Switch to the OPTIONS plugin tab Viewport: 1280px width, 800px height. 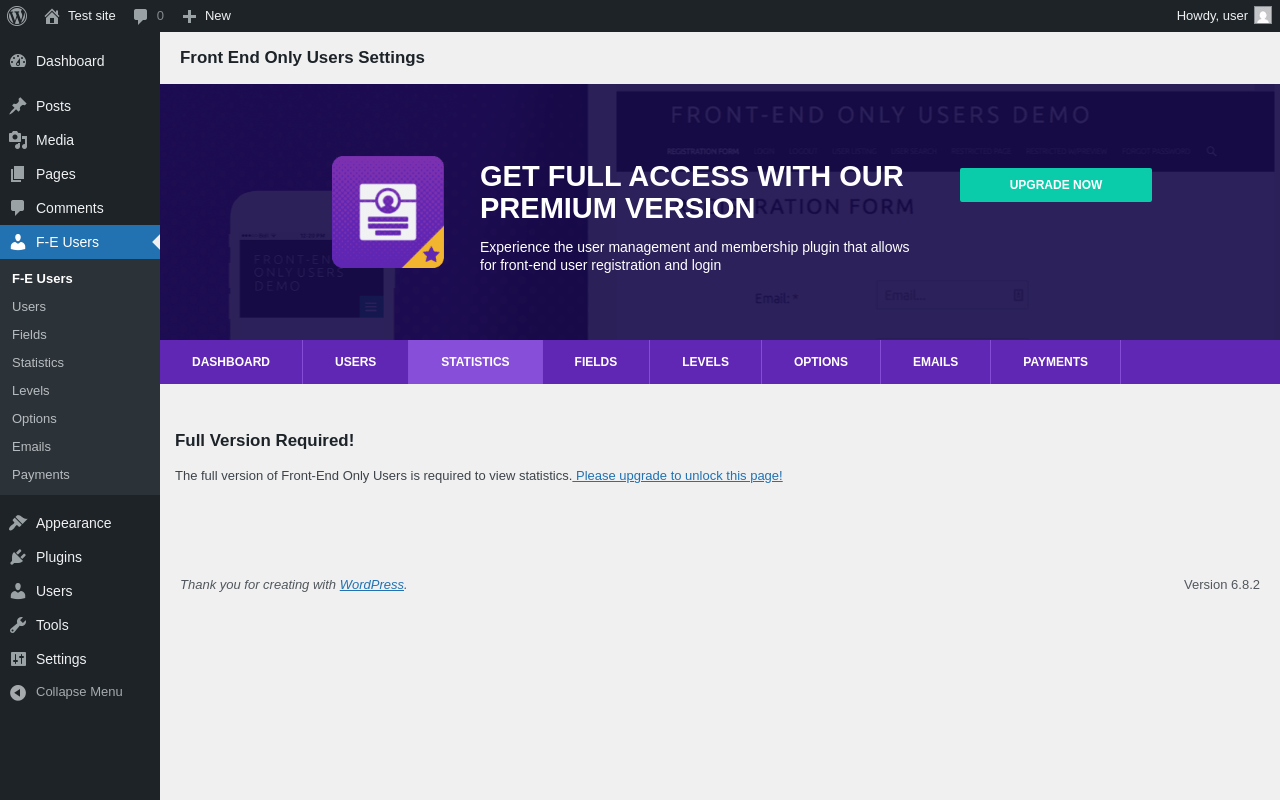pos(821,362)
